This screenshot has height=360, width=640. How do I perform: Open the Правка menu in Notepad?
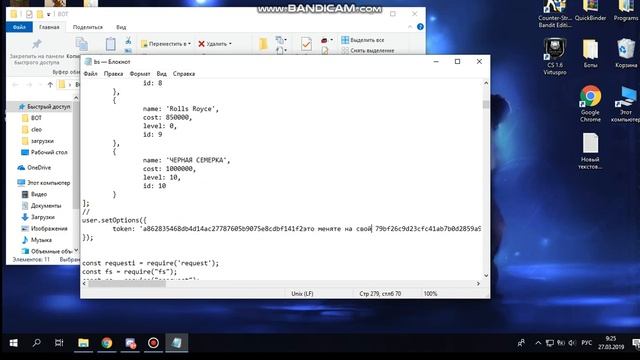pyautogui.click(x=113, y=74)
